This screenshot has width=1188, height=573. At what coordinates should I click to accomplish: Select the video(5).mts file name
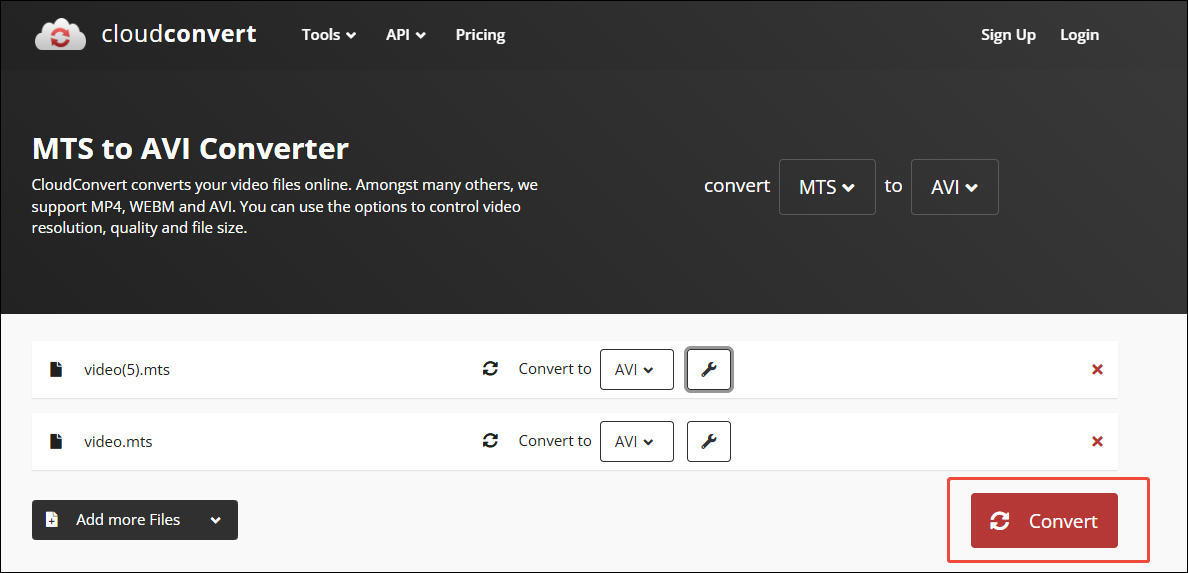[x=127, y=370]
